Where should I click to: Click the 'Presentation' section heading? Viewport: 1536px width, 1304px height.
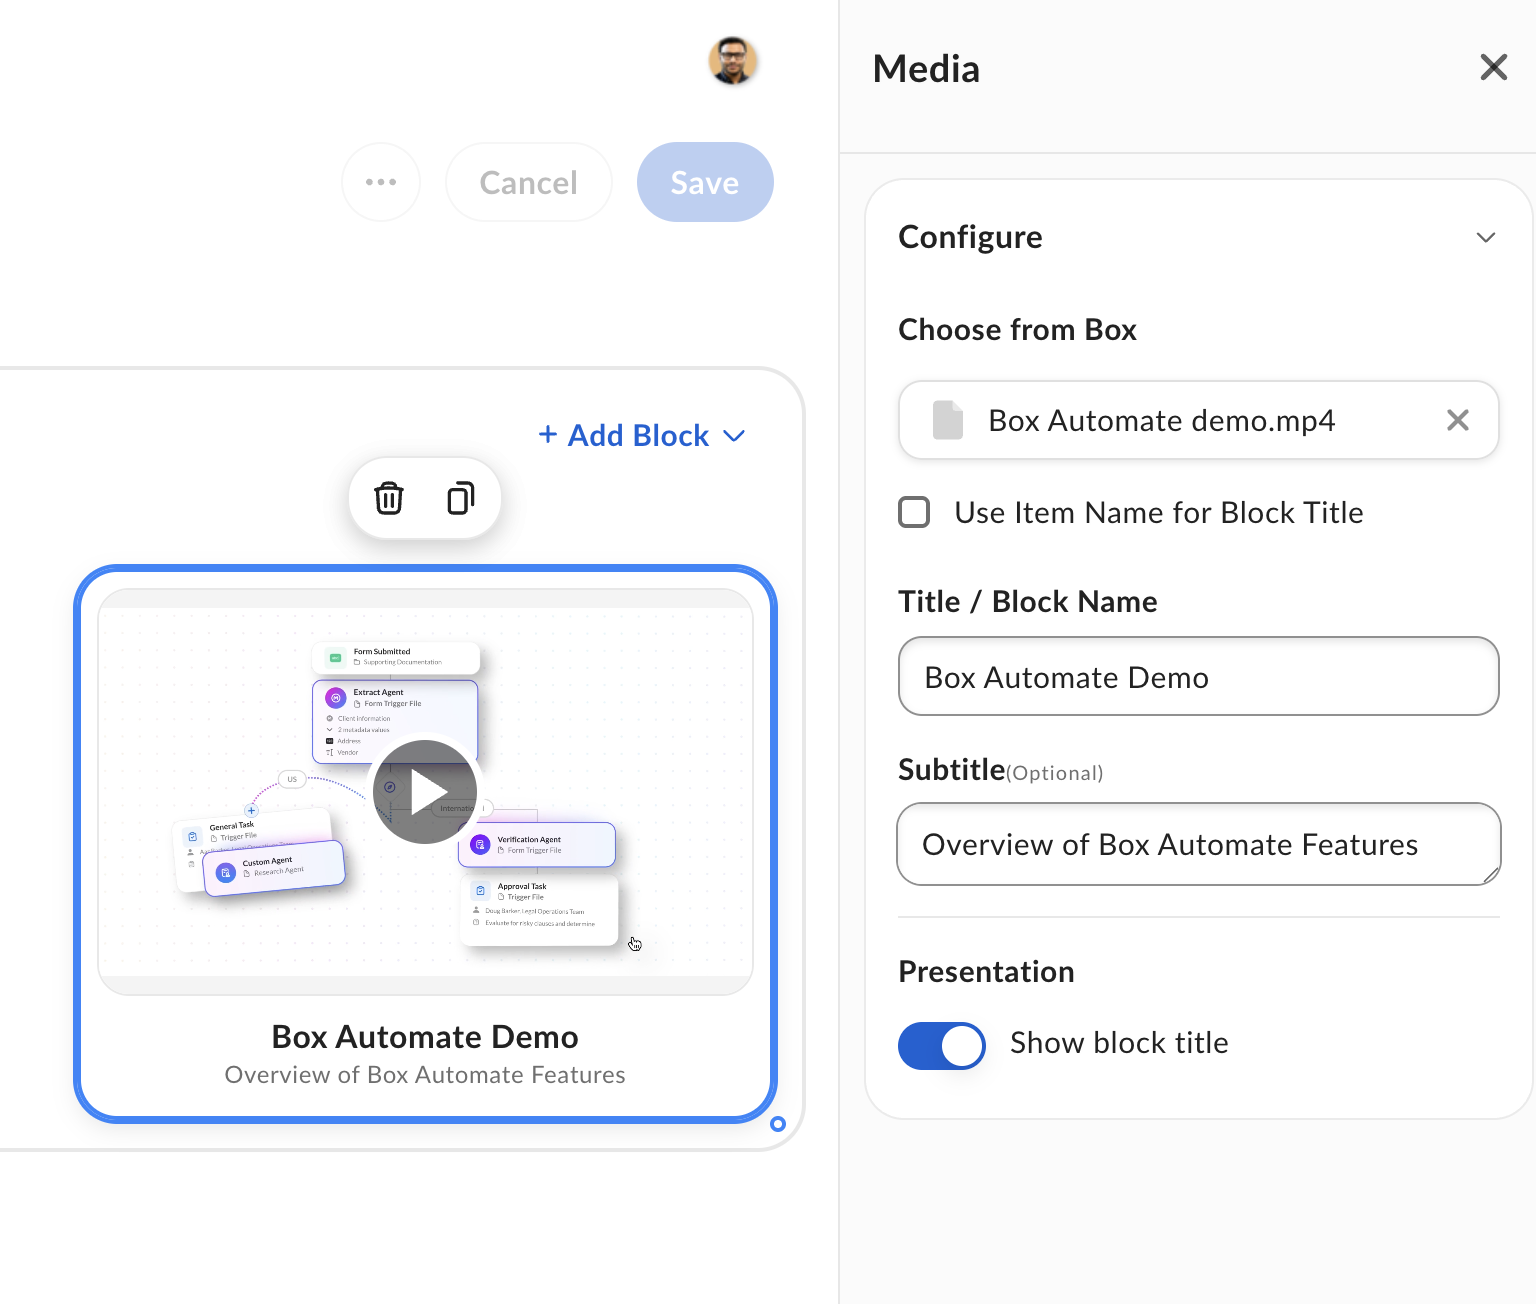point(986,972)
